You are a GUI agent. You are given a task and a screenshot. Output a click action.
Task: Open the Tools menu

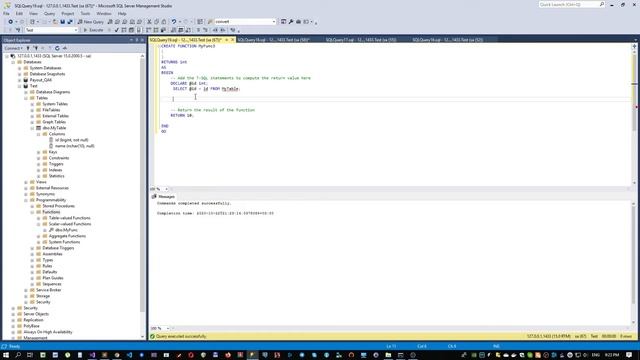pos(85,13)
